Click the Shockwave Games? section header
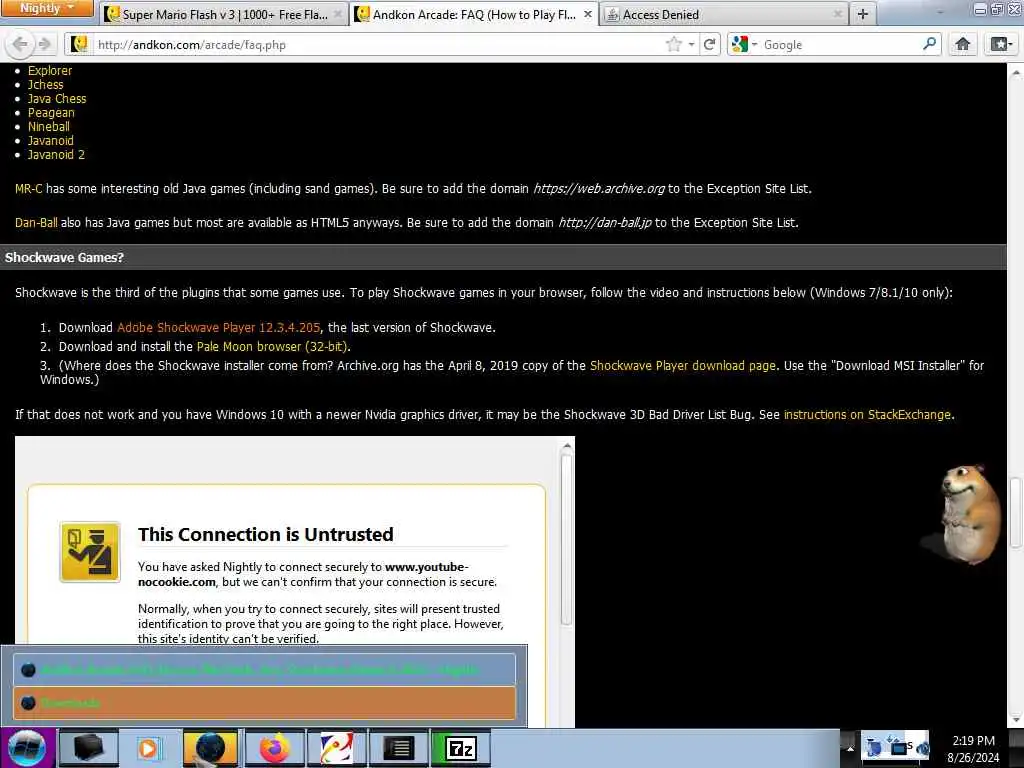1024x768 pixels. click(x=503, y=257)
